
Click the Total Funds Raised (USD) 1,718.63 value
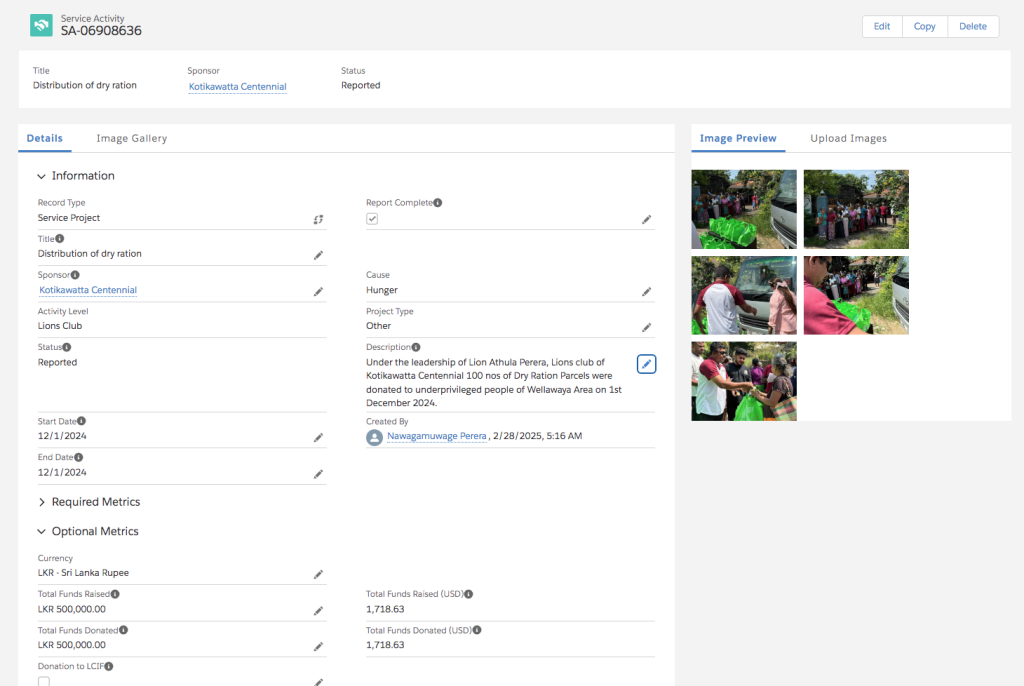(x=385, y=609)
